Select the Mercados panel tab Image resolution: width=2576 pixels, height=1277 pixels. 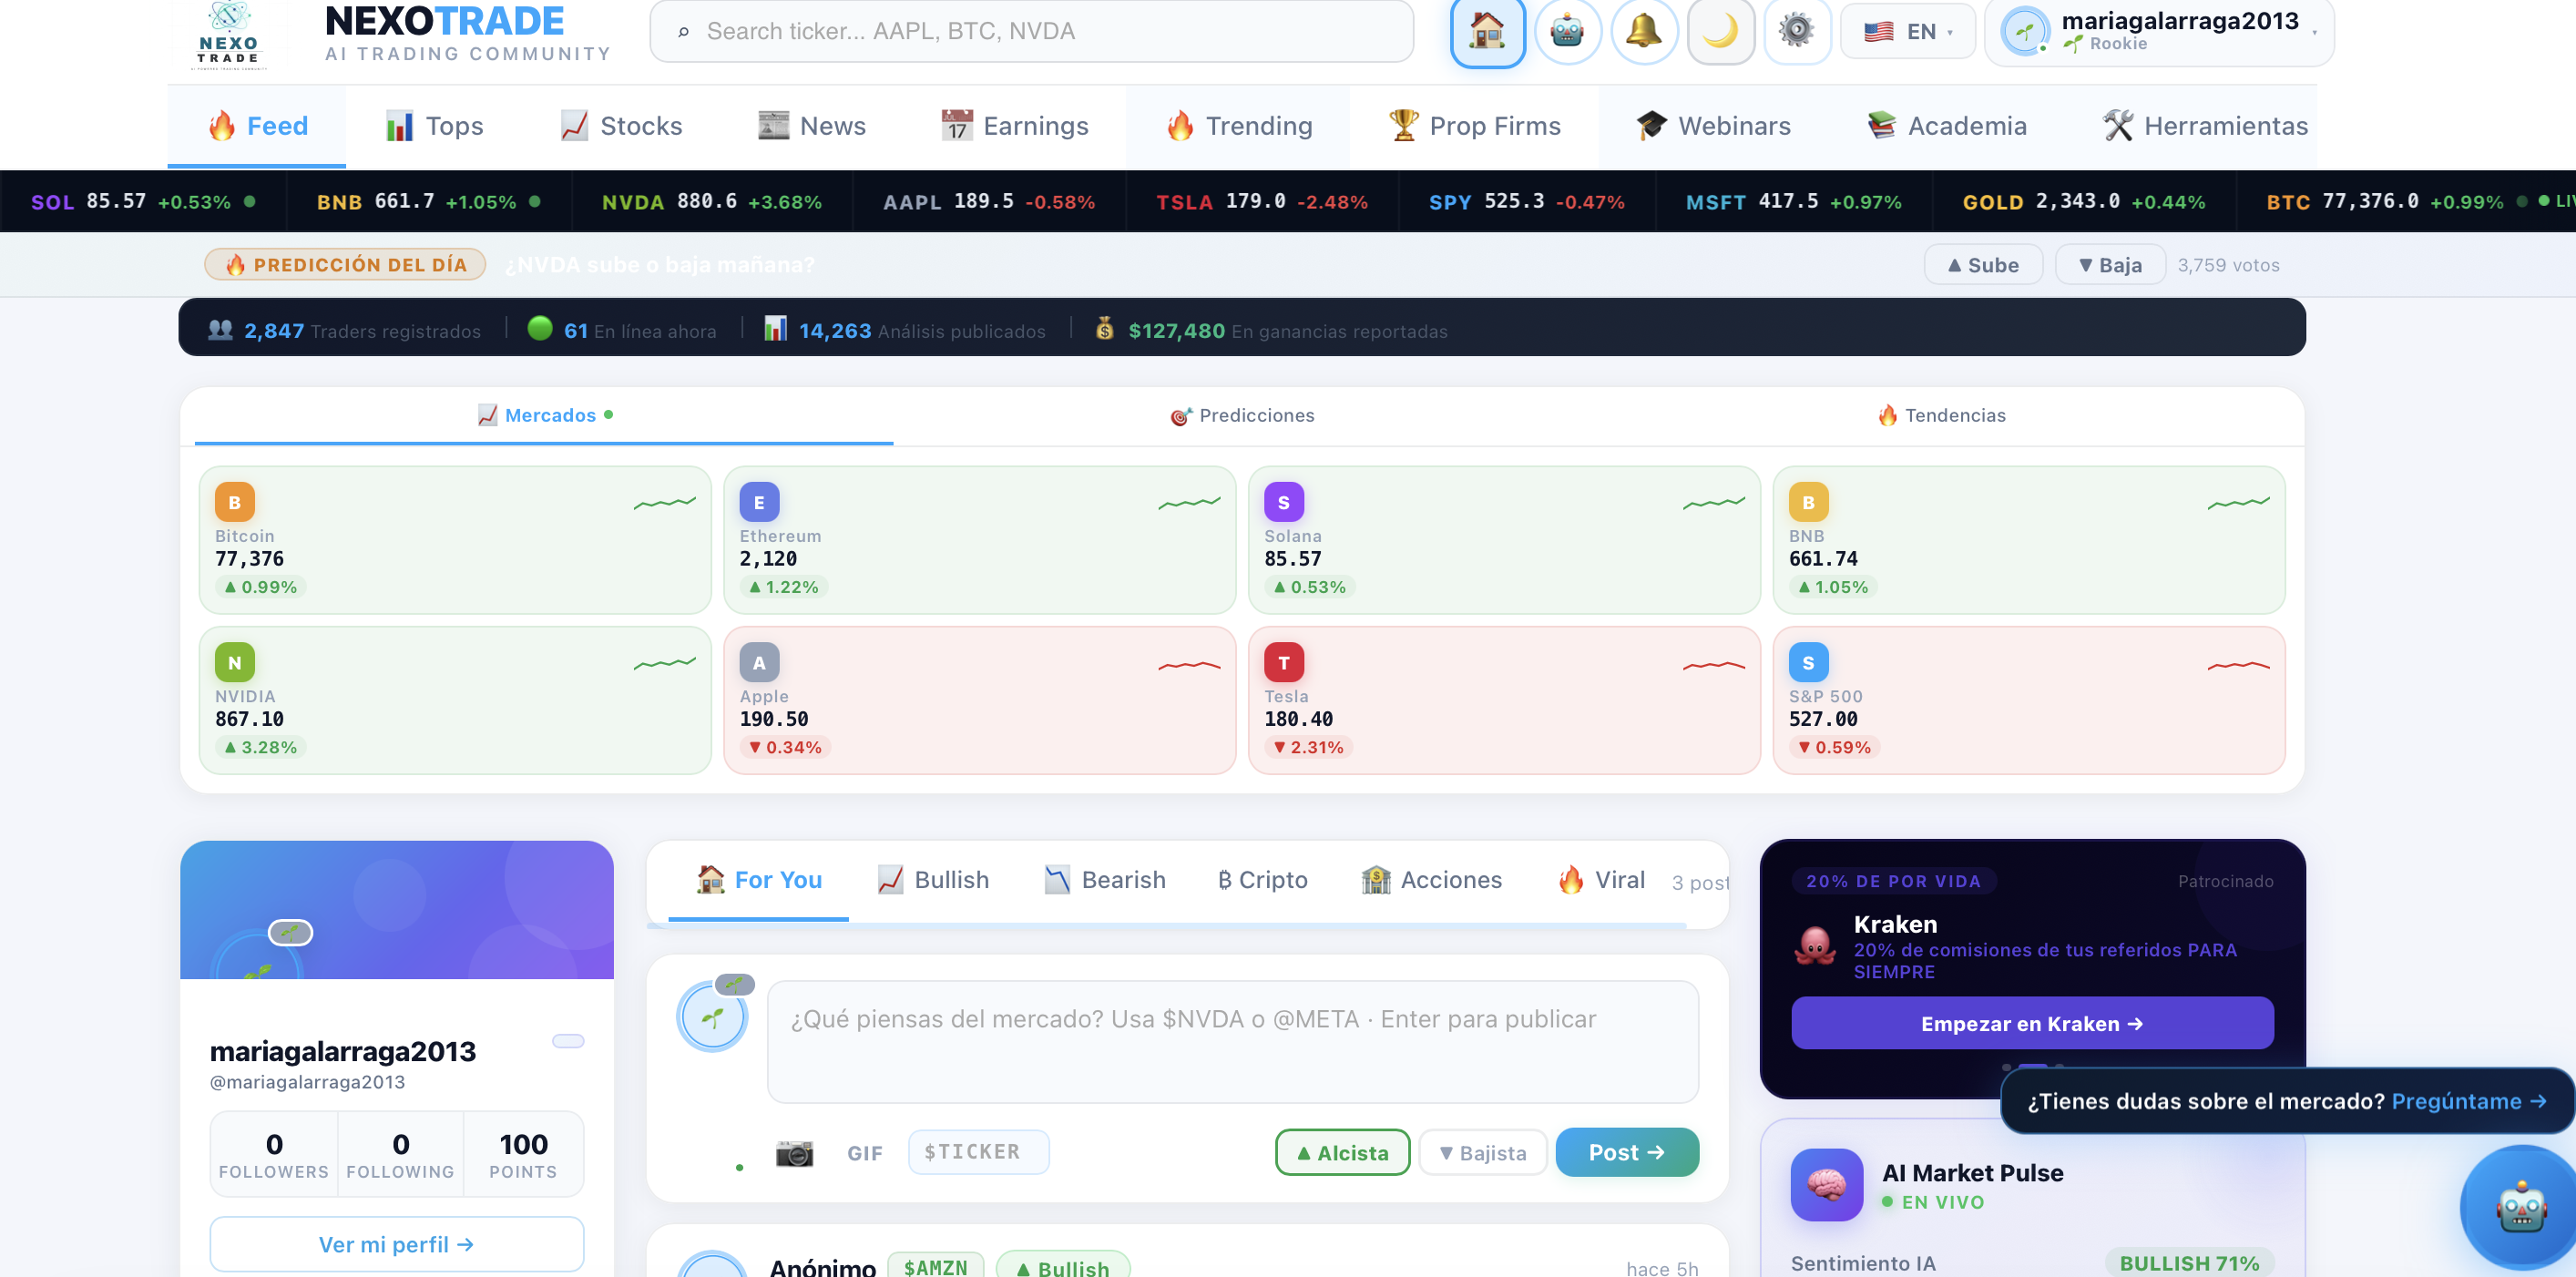click(x=544, y=415)
